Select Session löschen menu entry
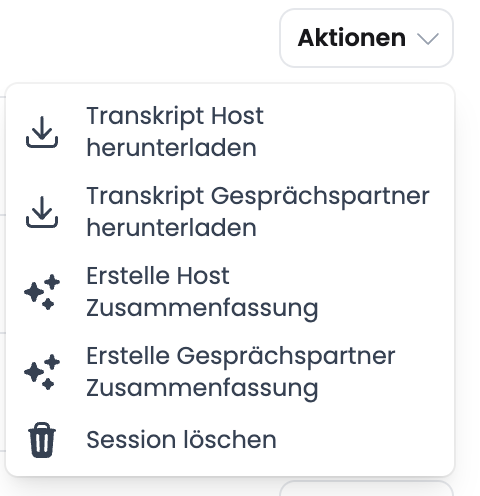Screen dimensions: 480x496 pyautogui.click(x=230, y=440)
